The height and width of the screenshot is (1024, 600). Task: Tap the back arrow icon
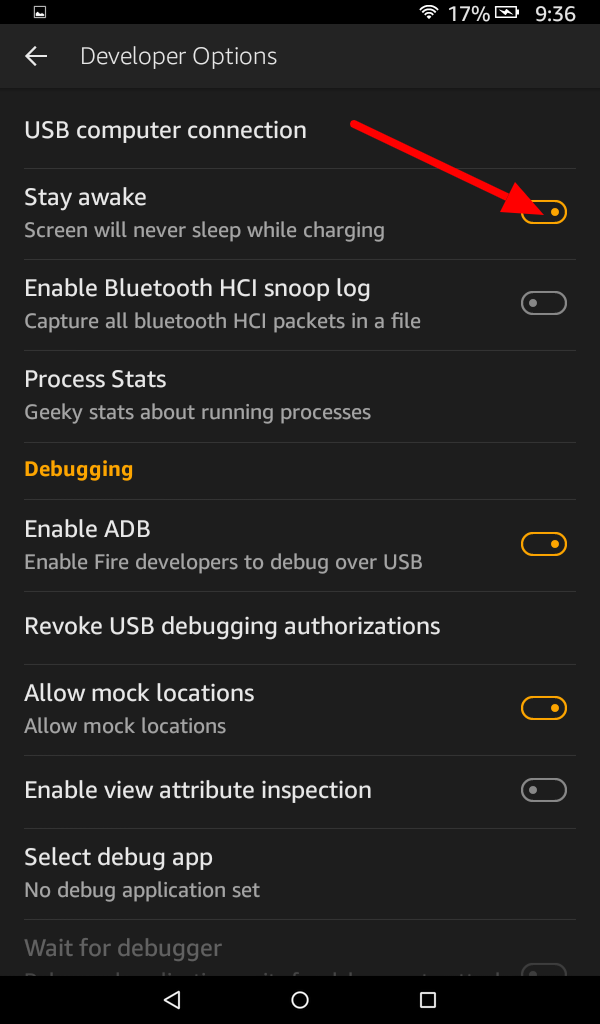(x=36, y=56)
